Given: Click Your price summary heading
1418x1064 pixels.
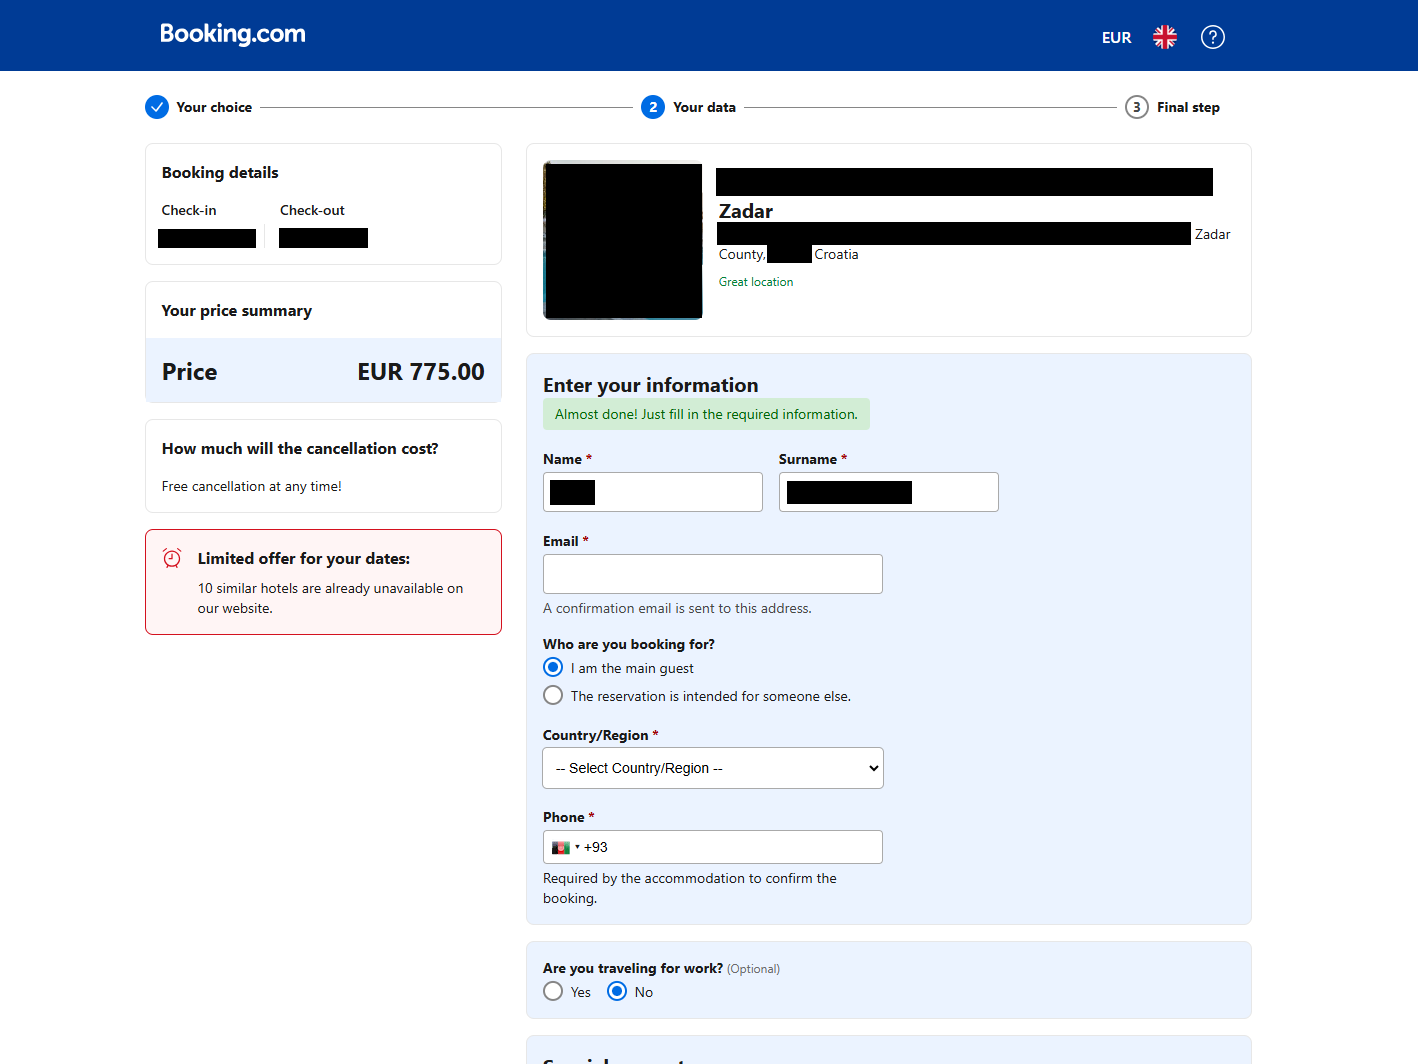Looking at the screenshot, I should pos(237,311).
